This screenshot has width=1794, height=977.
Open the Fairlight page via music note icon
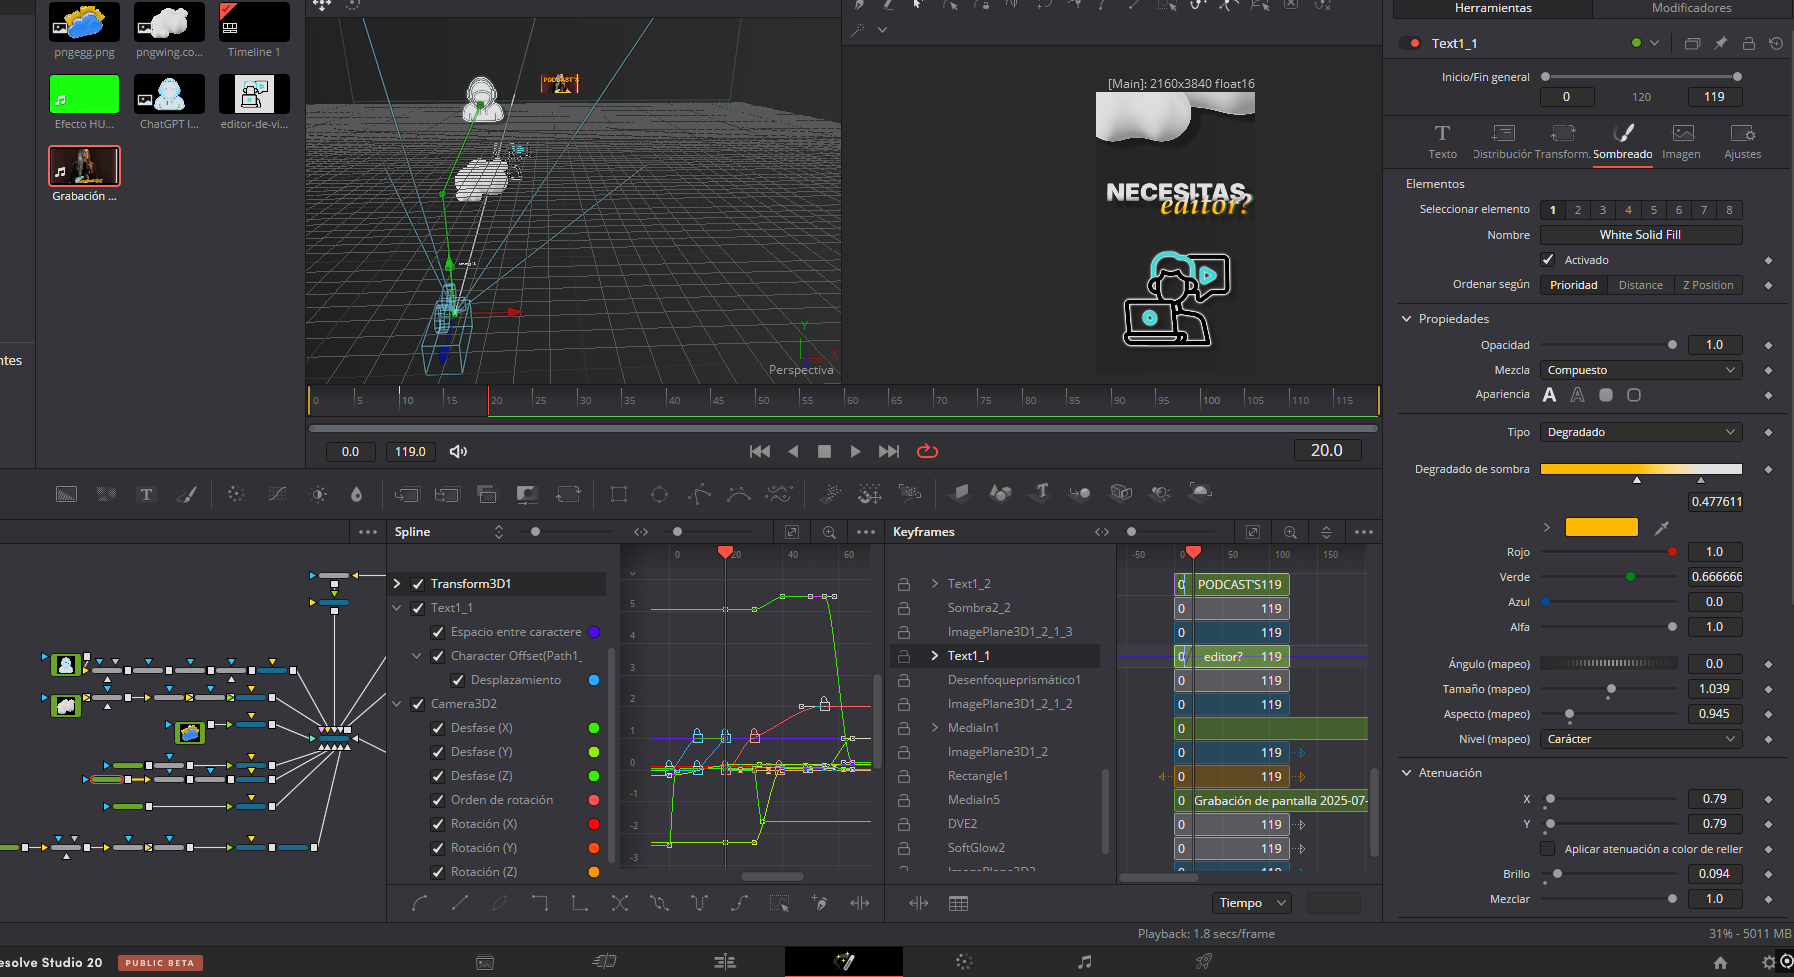click(x=1084, y=961)
